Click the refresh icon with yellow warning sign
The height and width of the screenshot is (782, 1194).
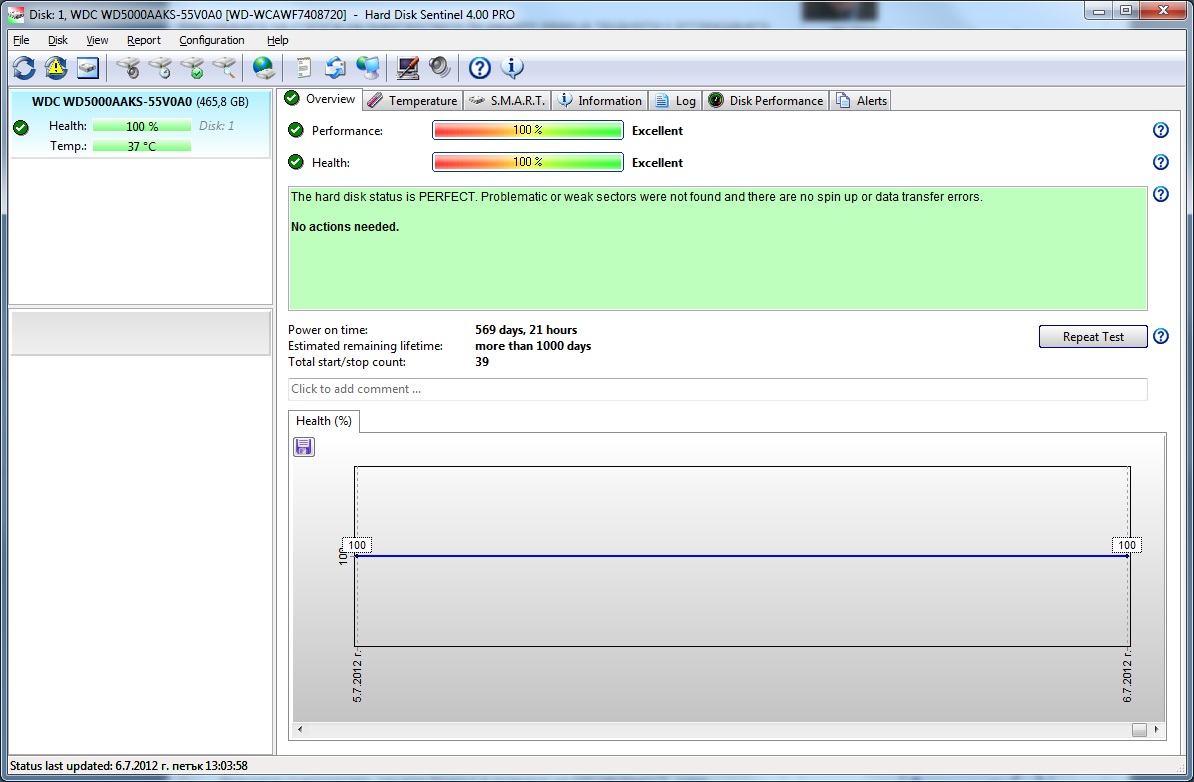(56, 68)
